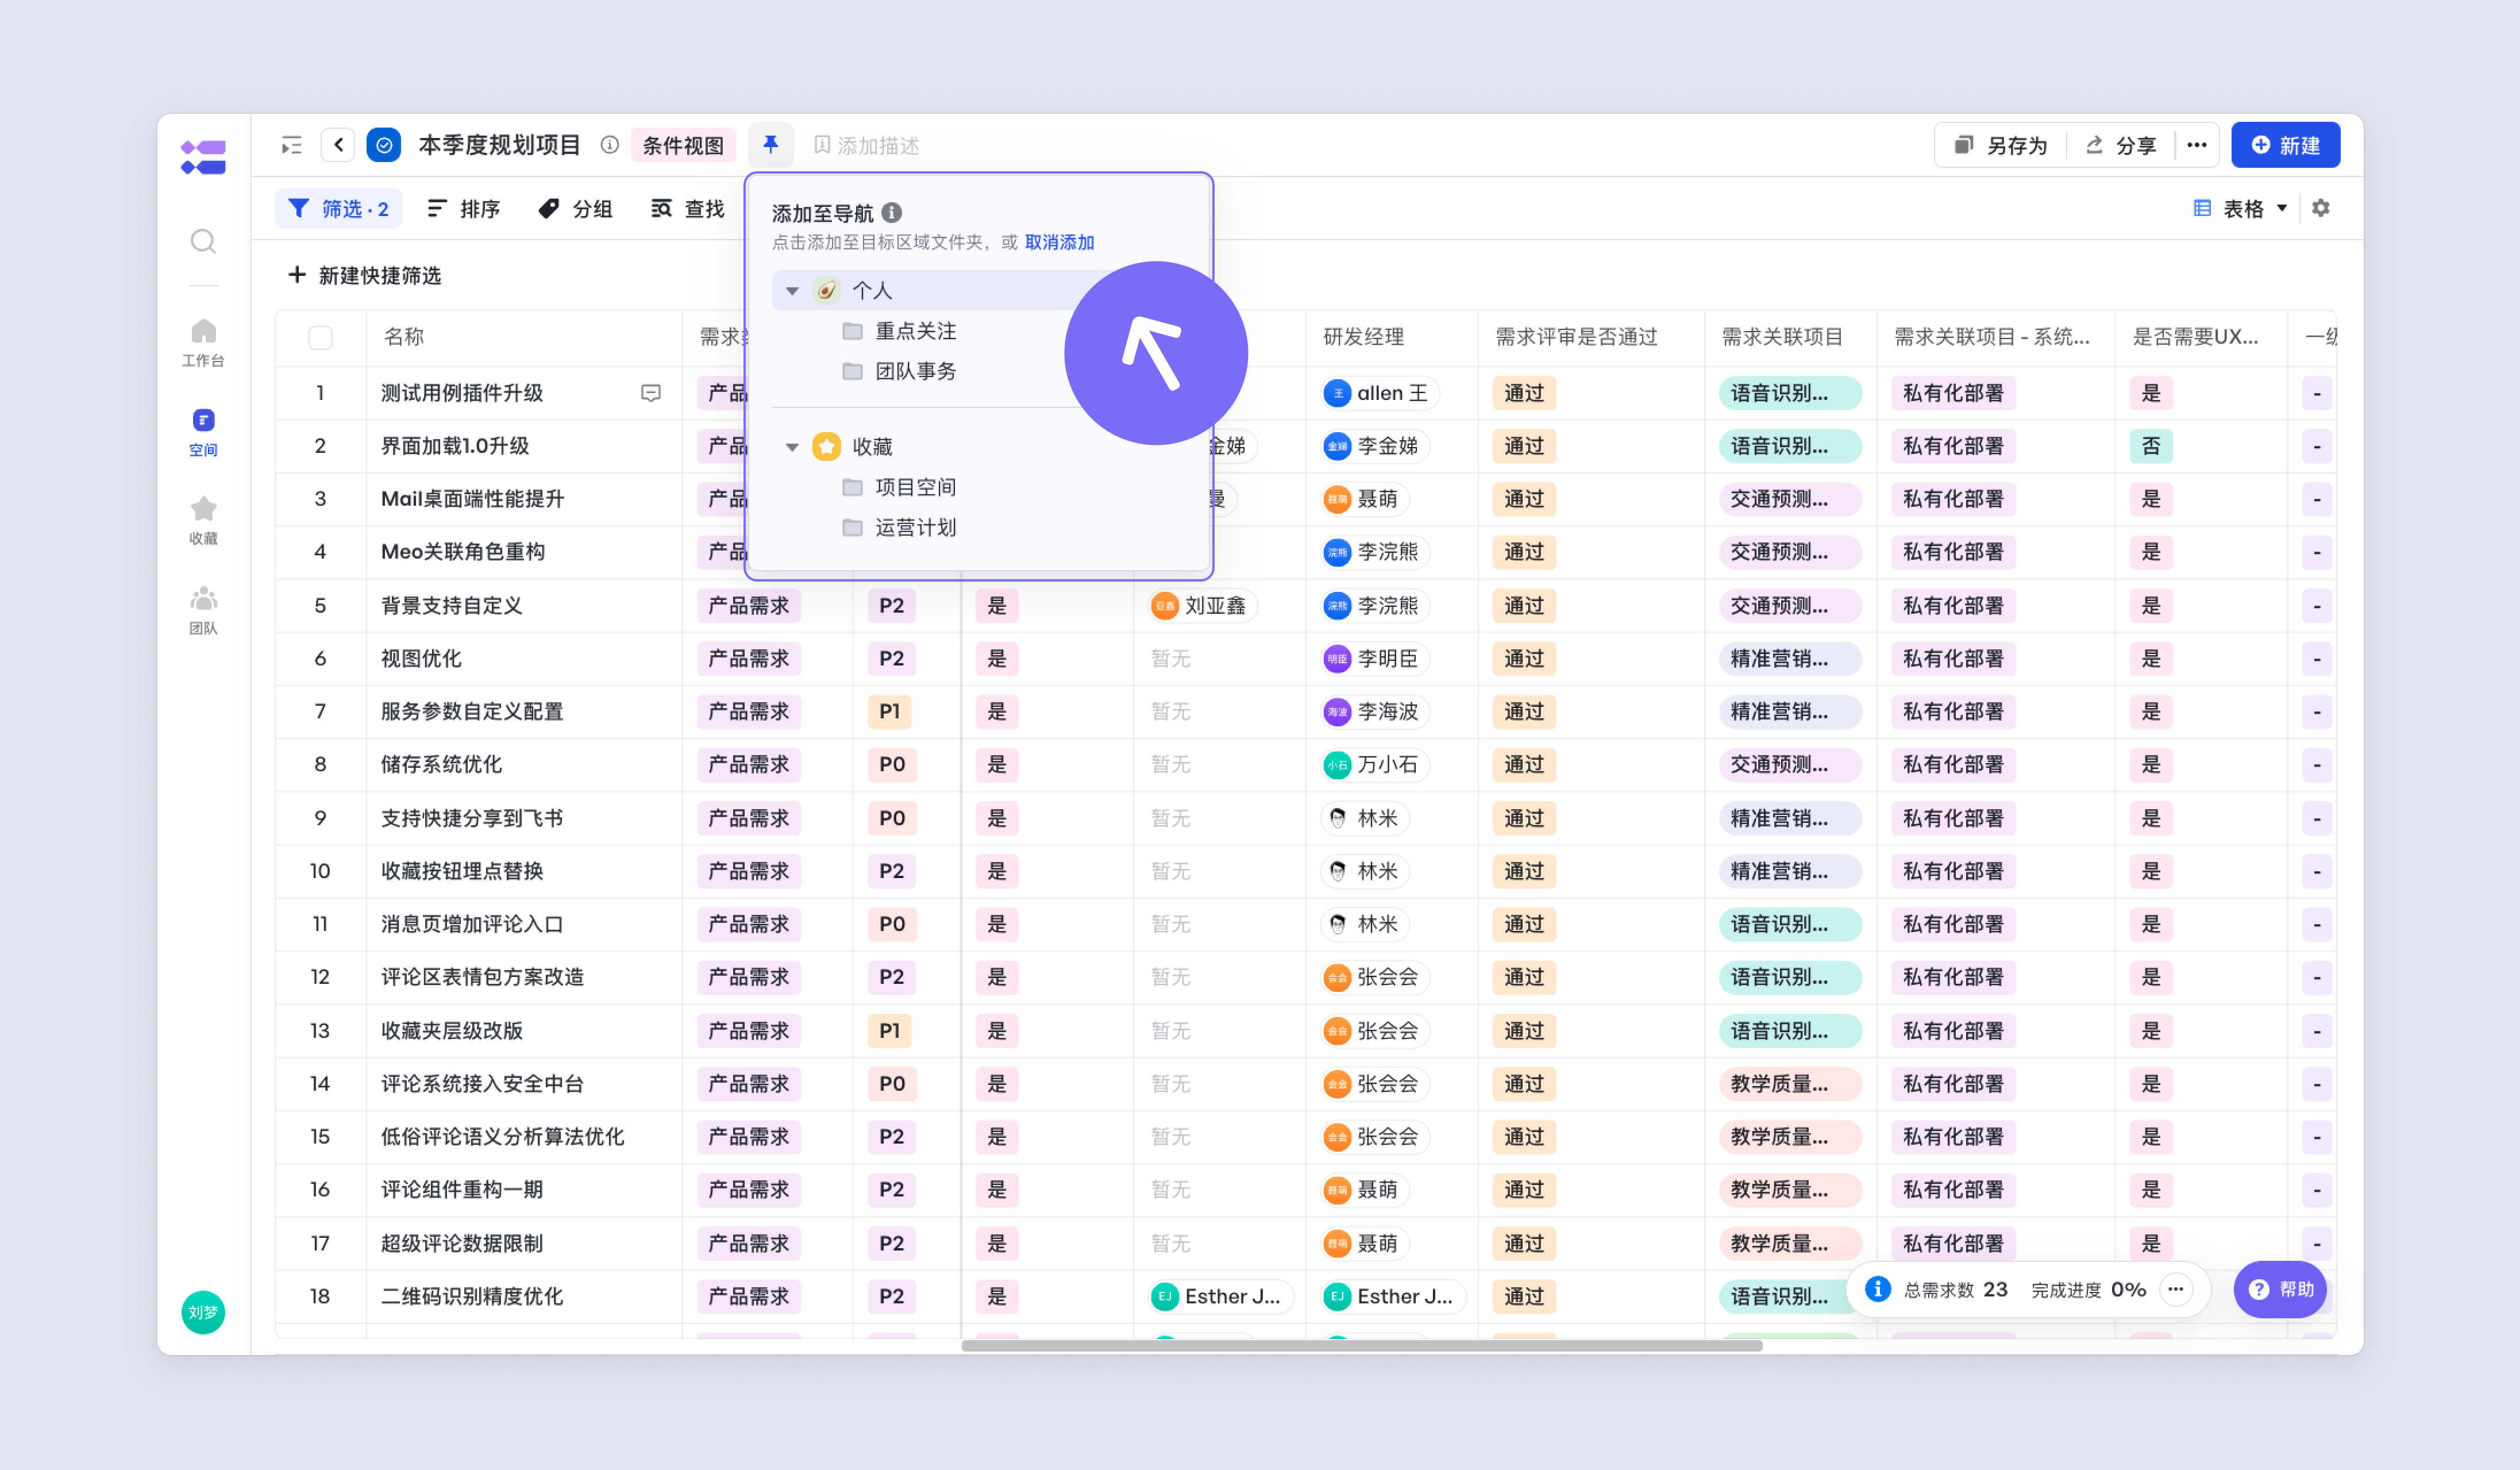Open the 筛选 filter tool
Image resolution: width=2520 pixels, height=1470 pixels.
tap(338, 209)
